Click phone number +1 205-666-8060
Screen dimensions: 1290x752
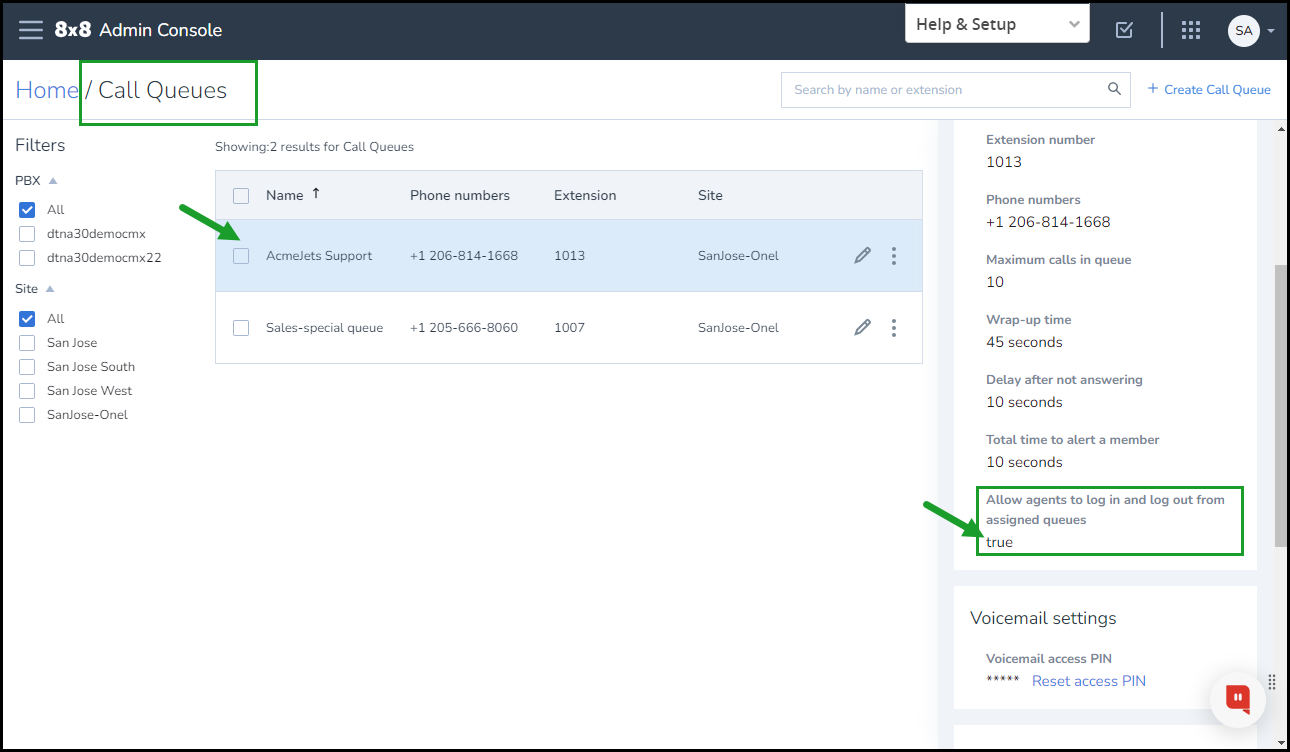click(x=464, y=328)
